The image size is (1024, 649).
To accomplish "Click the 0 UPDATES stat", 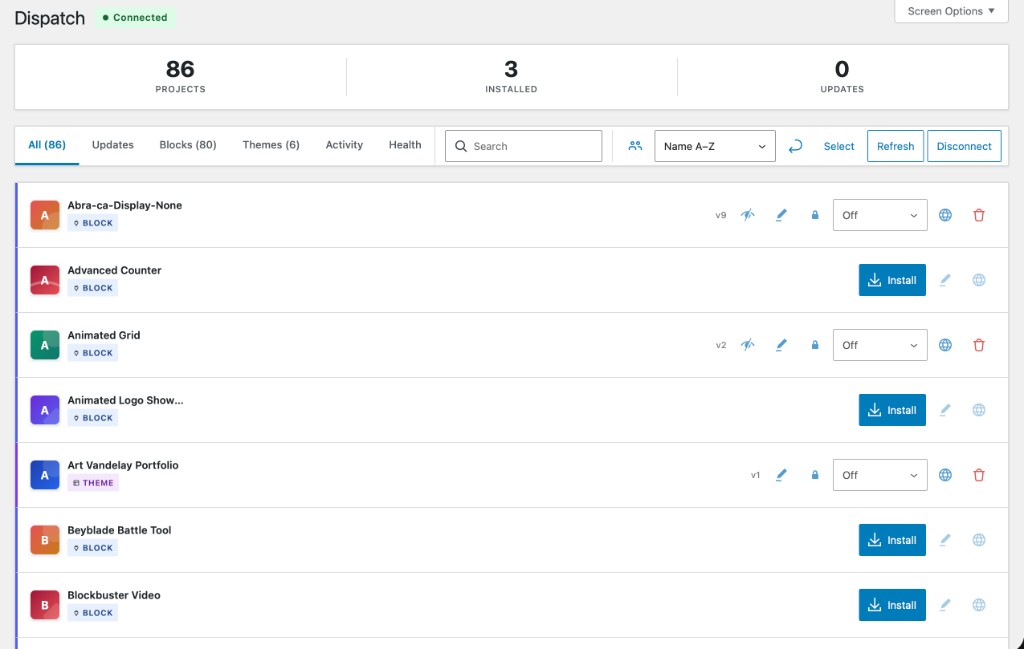I will (x=842, y=76).
